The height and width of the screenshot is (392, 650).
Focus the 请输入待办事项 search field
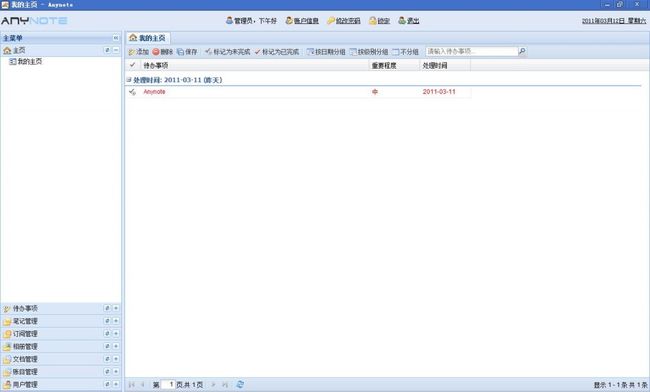point(472,51)
